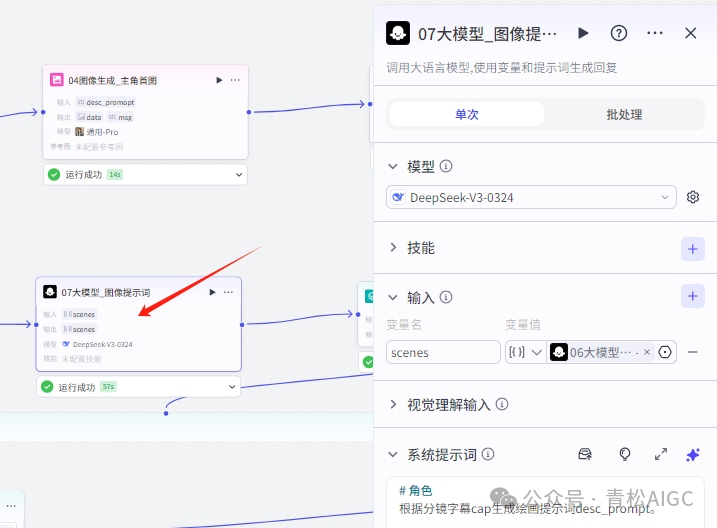Screen dimensions: 717x528
Task: Delete the scenes input row
Action: (693, 352)
